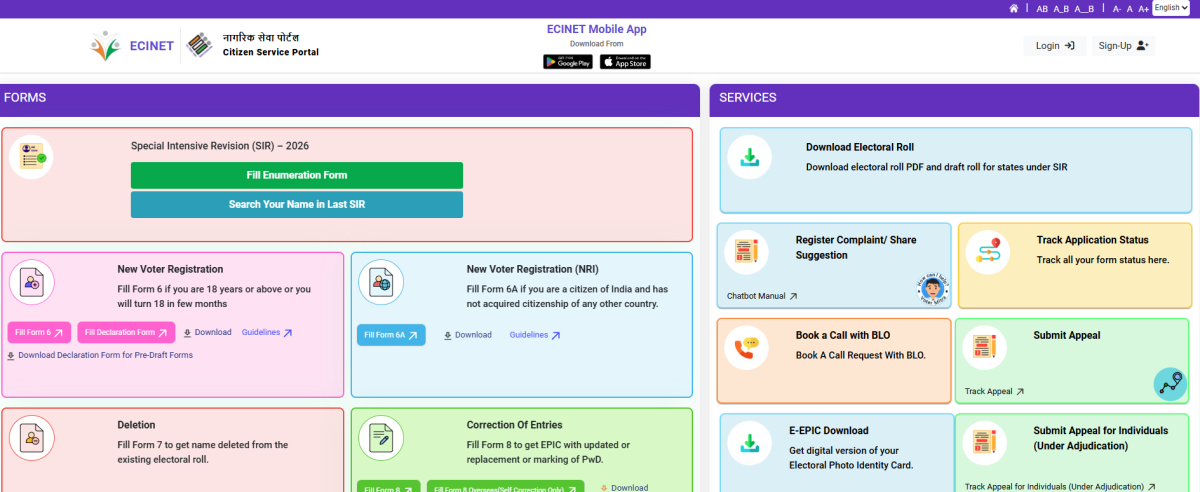Select the AB normal text spacing option
1200x492 pixels.
(x=1042, y=8)
